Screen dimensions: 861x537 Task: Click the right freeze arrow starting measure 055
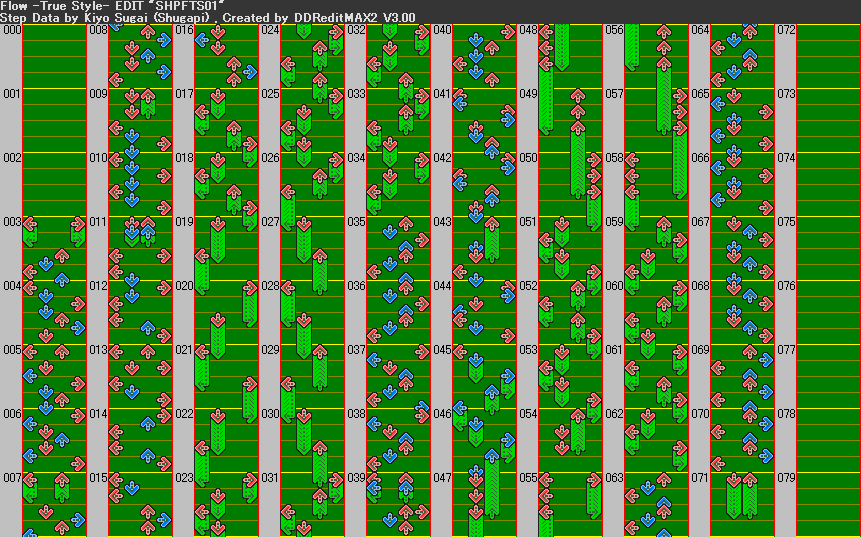pos(594,496)
